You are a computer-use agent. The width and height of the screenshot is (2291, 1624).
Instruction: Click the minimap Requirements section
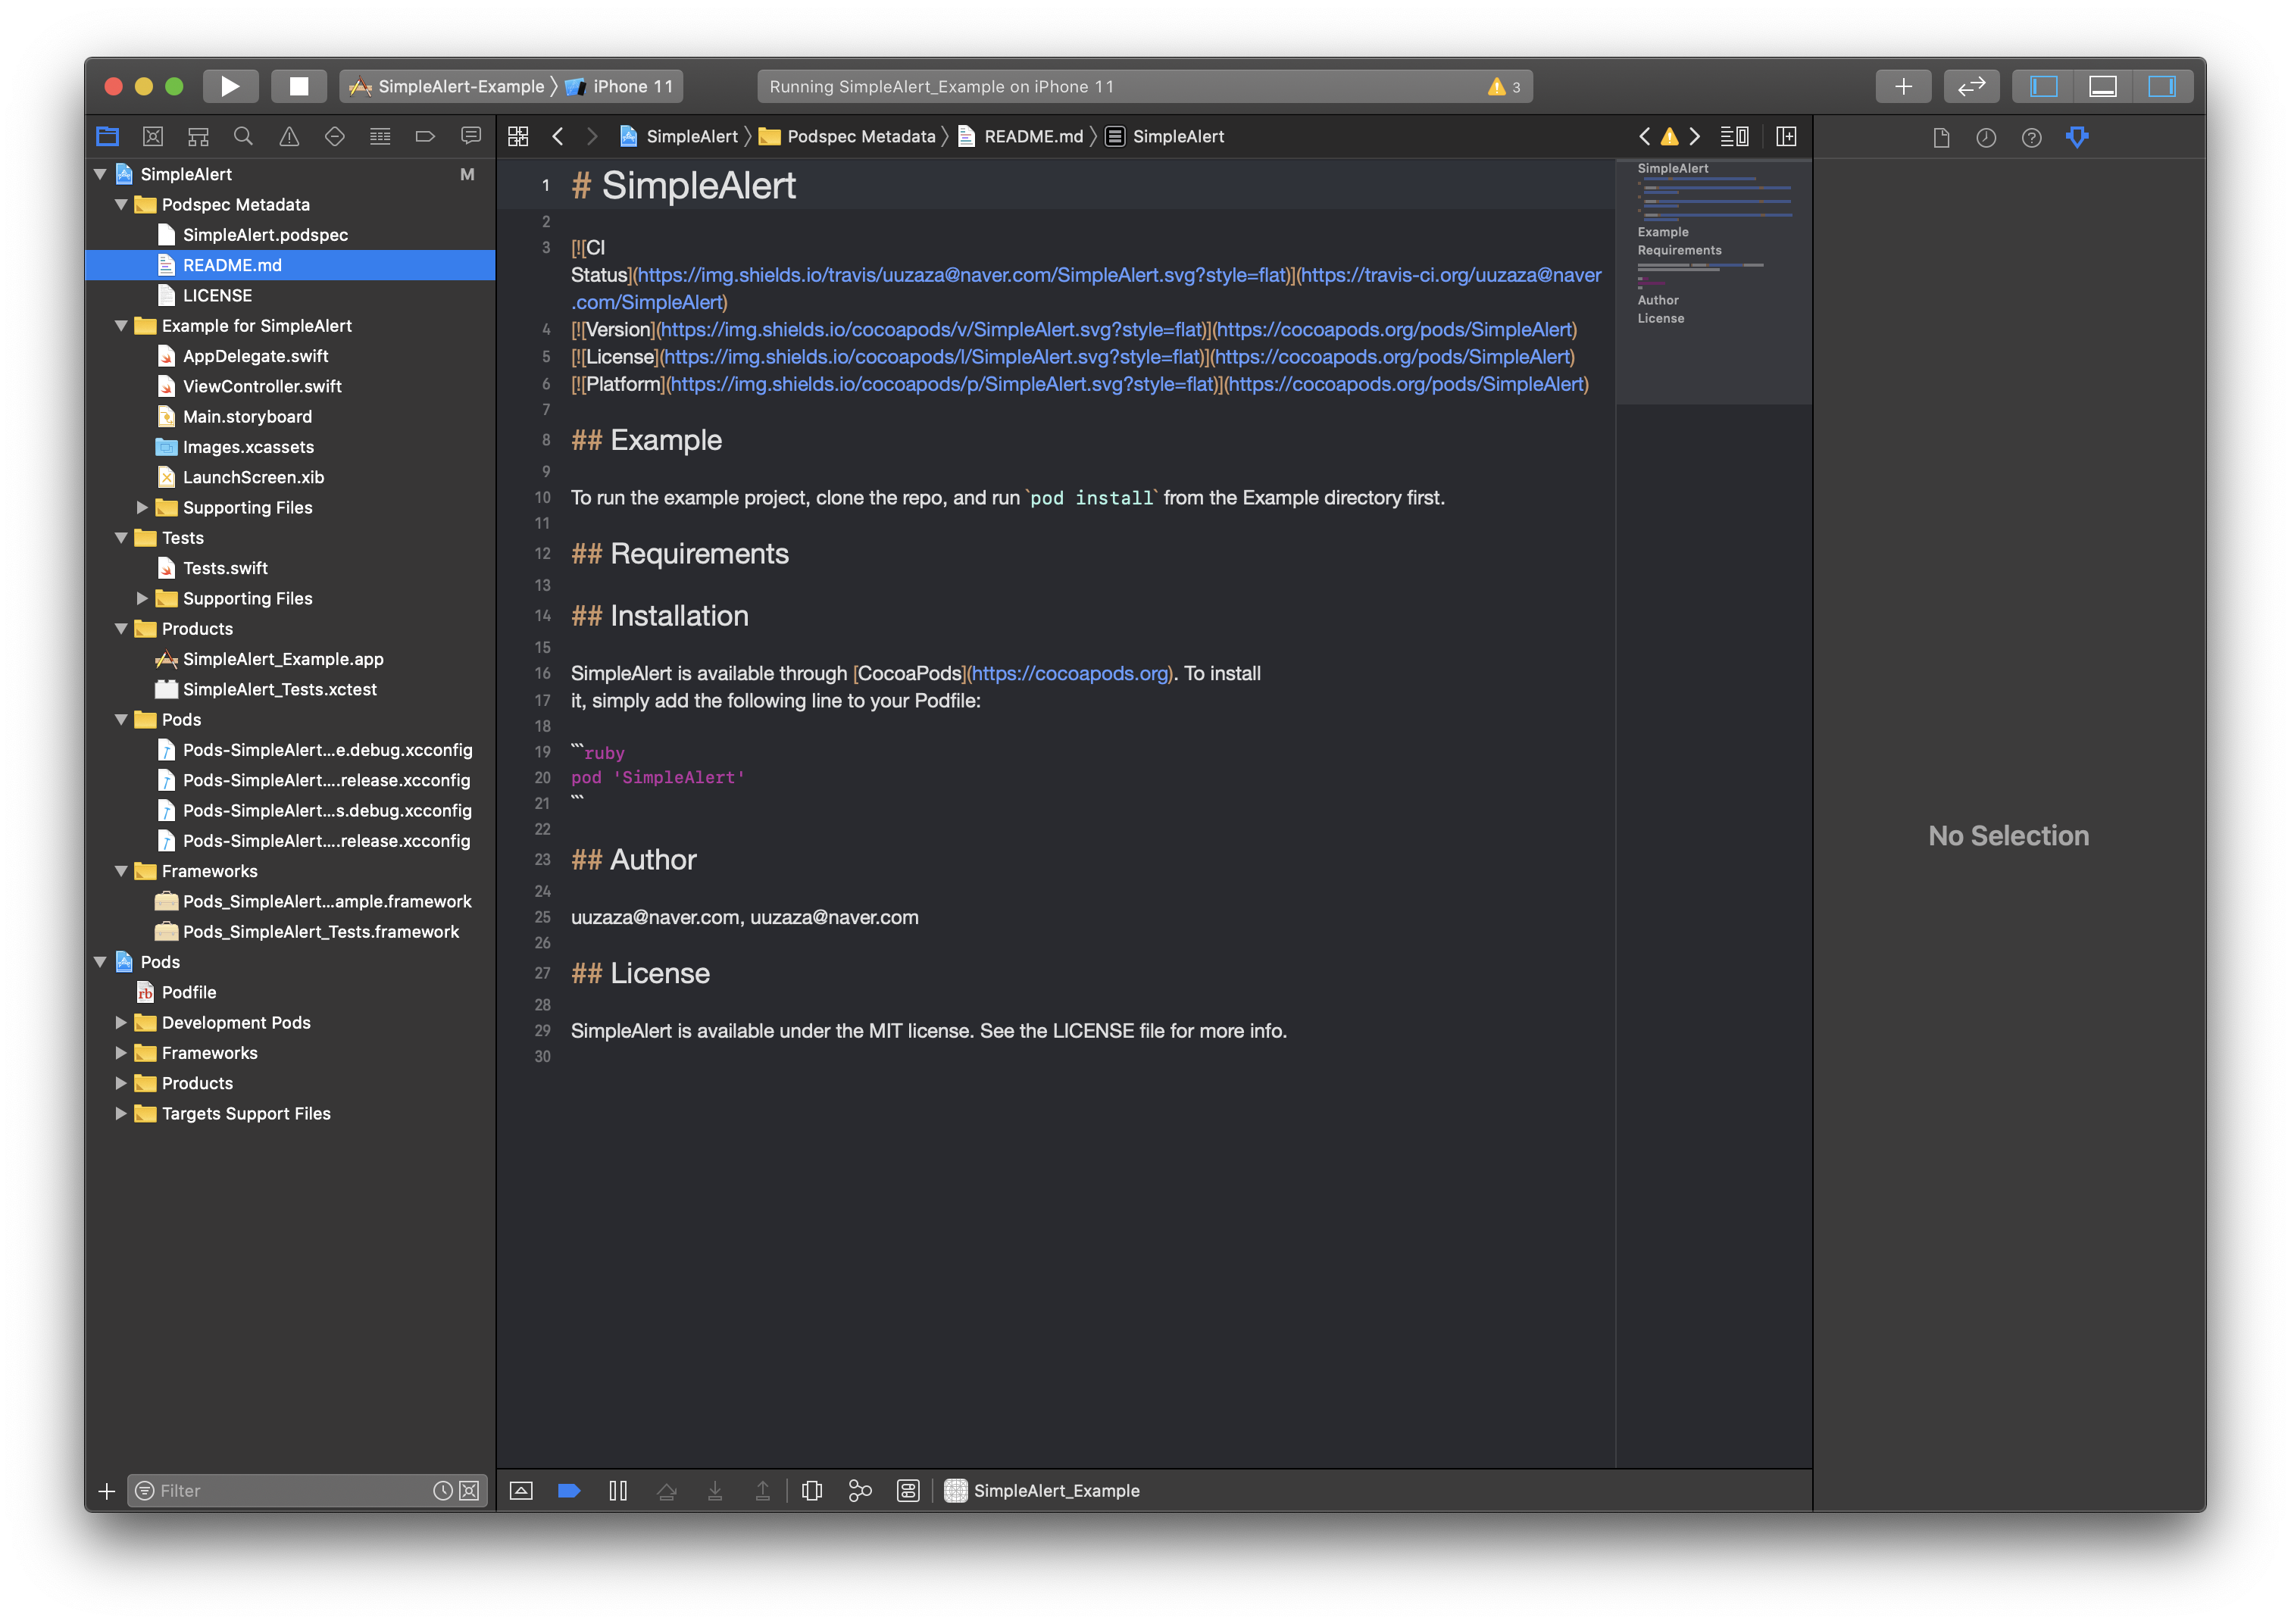[x=1679, y=250]
